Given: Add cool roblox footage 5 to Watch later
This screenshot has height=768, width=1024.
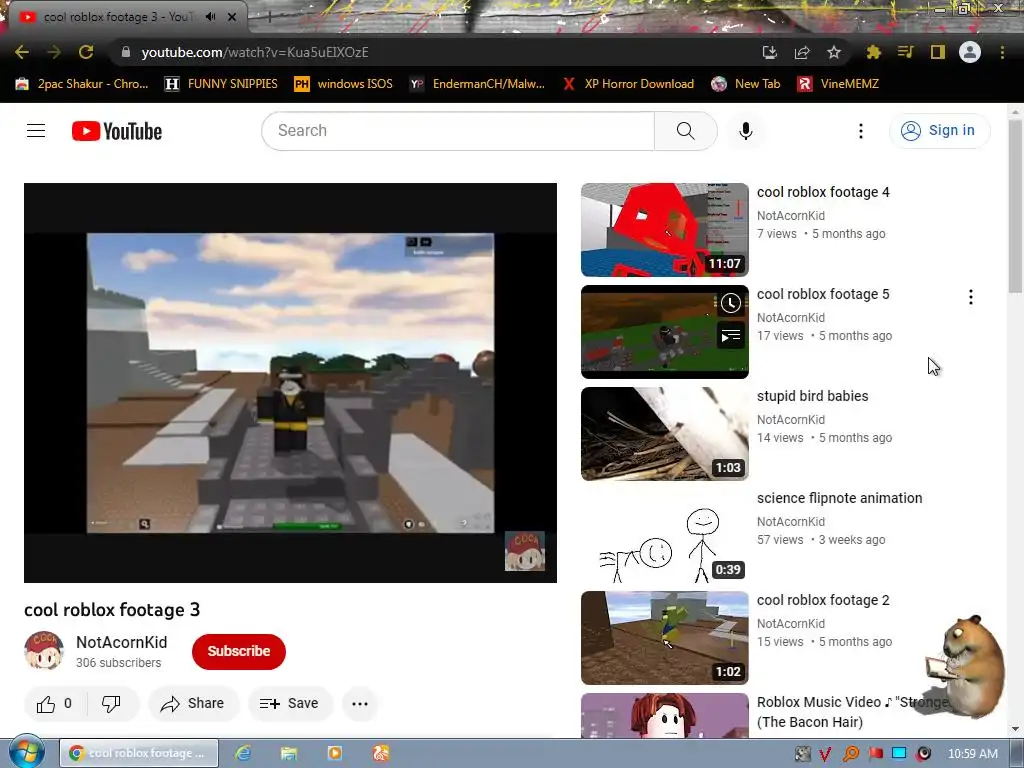Looking at the screenshot, I should (x=731, y=303).
